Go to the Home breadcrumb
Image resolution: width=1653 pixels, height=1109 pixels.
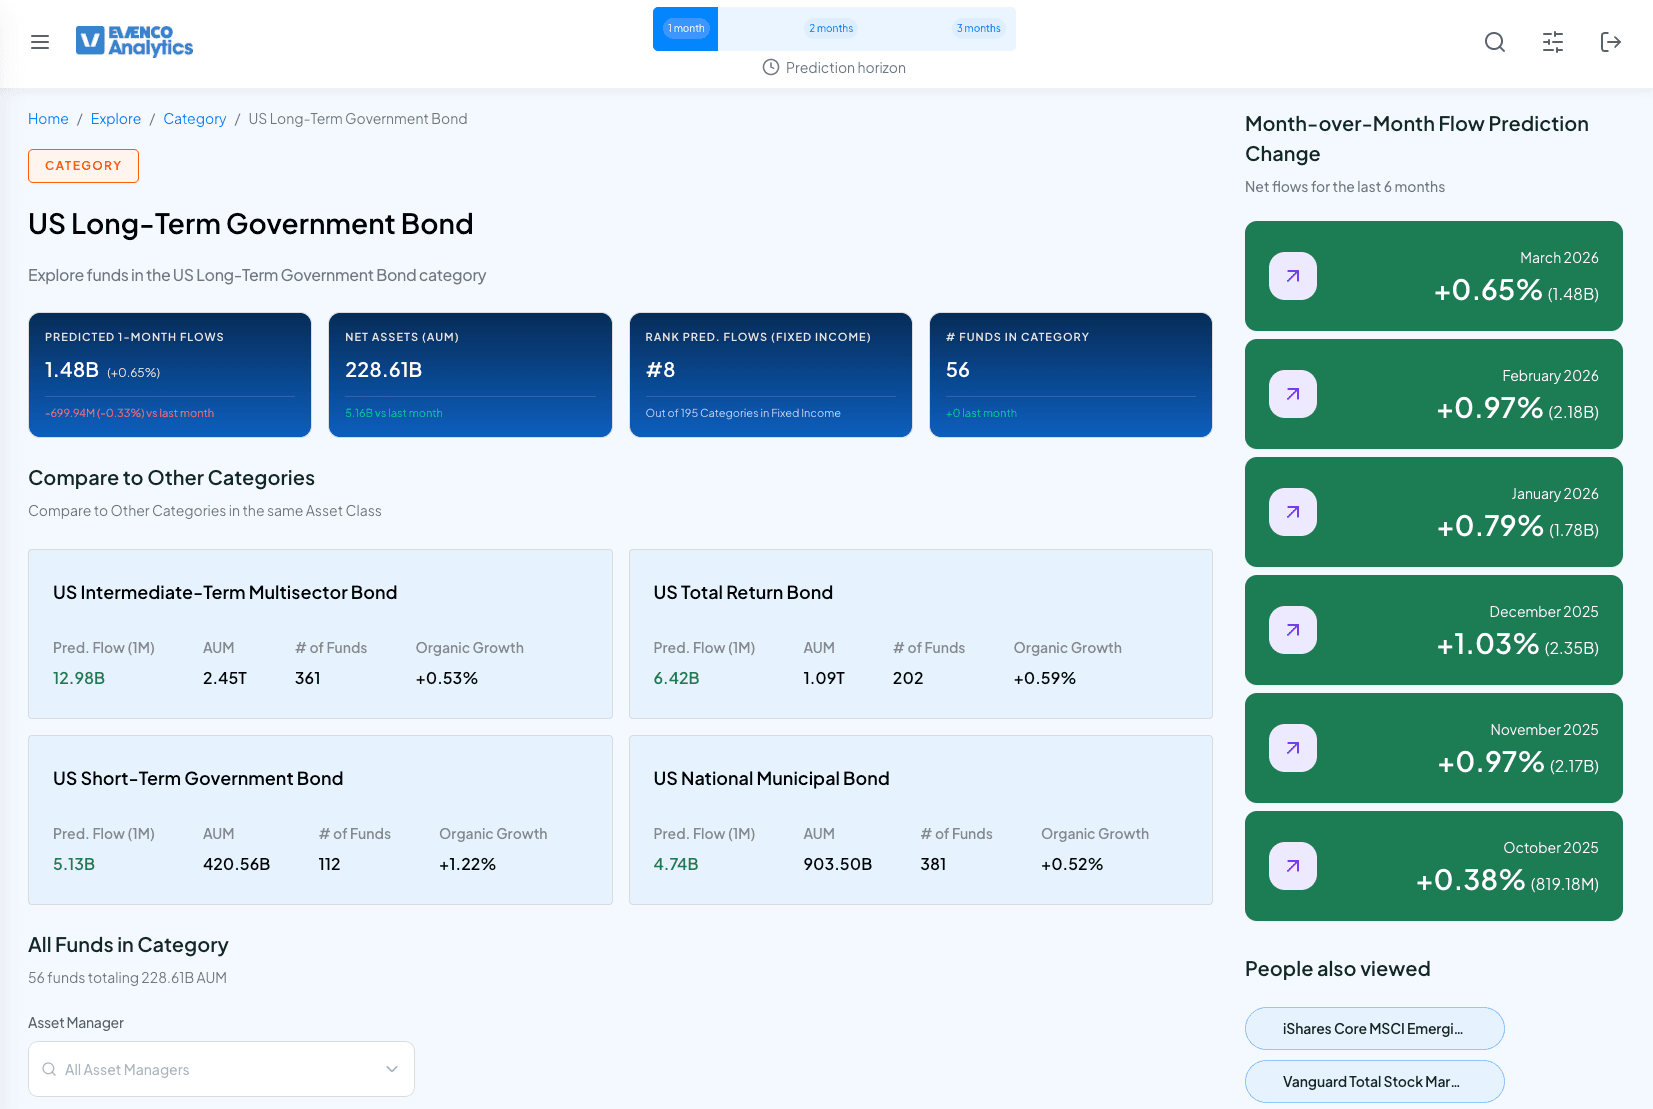[x=48, y=119]
